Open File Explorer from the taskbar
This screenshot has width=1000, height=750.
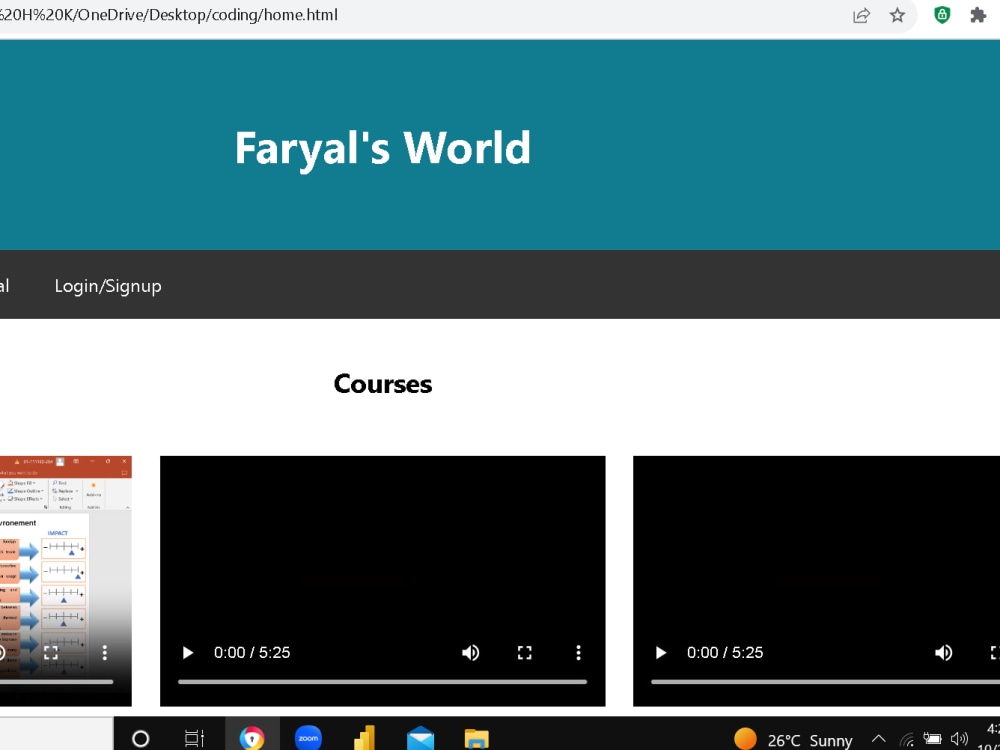(x=476, y=739)
